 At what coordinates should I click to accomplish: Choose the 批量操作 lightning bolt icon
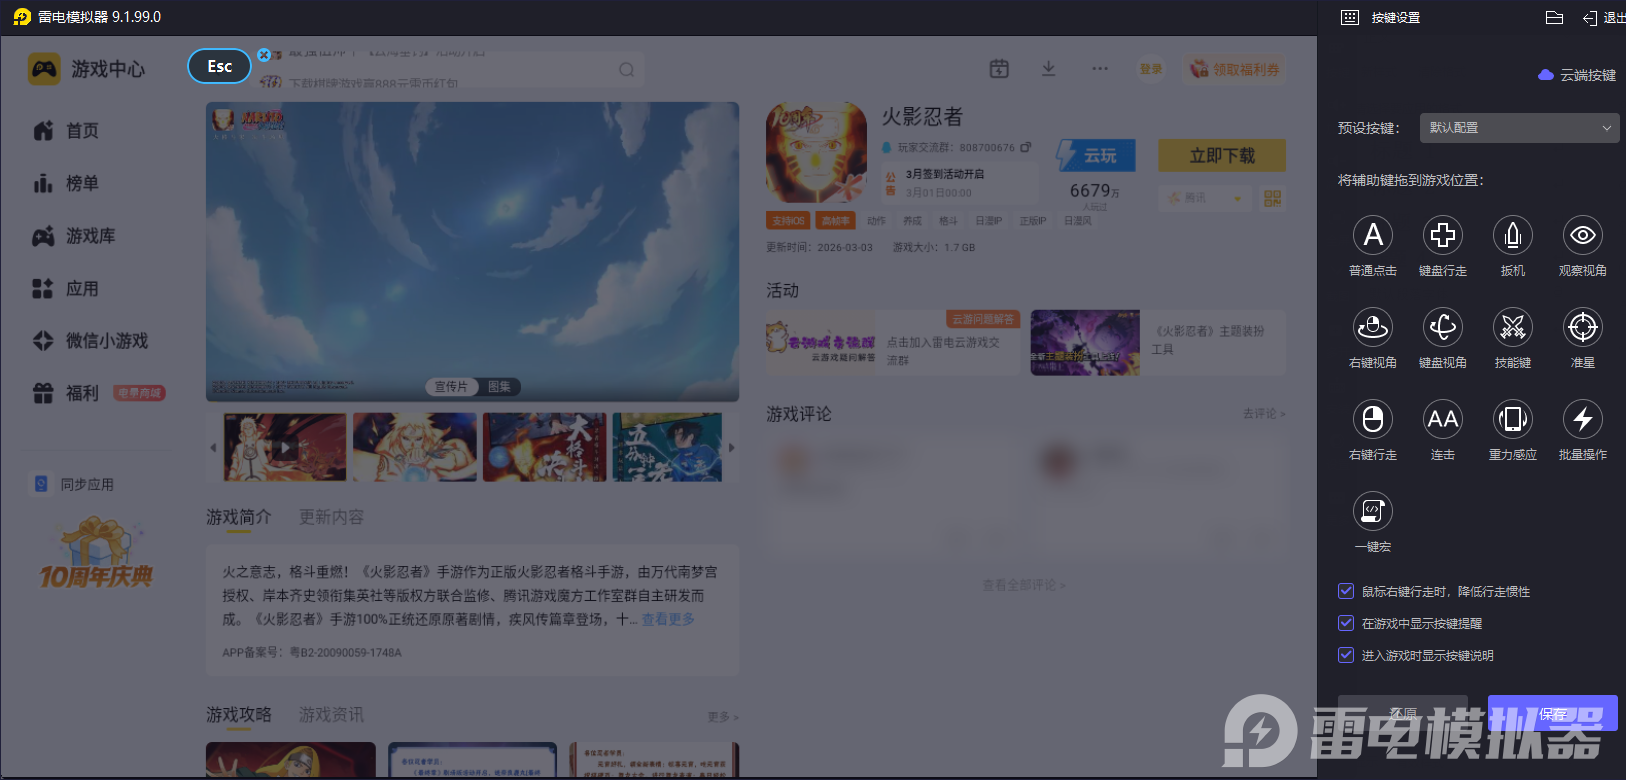tap(1583, 419)
